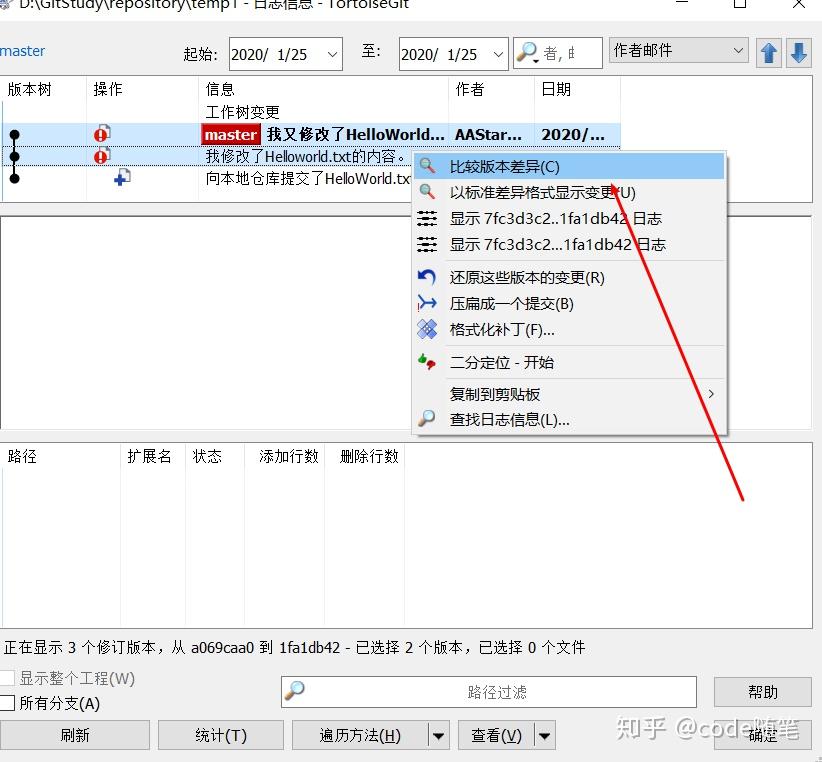Click the 查看(V) button
The height and width of the screenshot is (762, 822).
pyautogui.click(x=496, y=735)
